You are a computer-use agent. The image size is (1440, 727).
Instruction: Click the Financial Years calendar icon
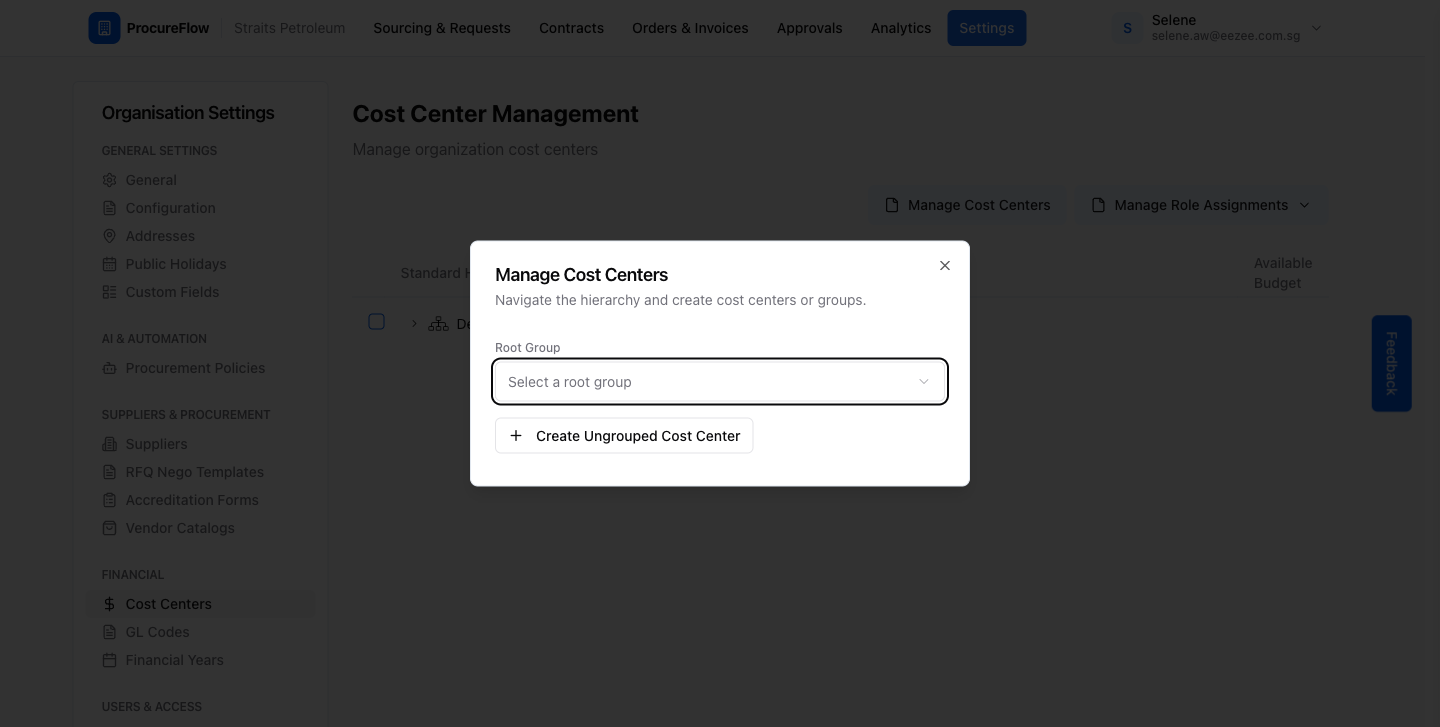click(x=110, y=660)
